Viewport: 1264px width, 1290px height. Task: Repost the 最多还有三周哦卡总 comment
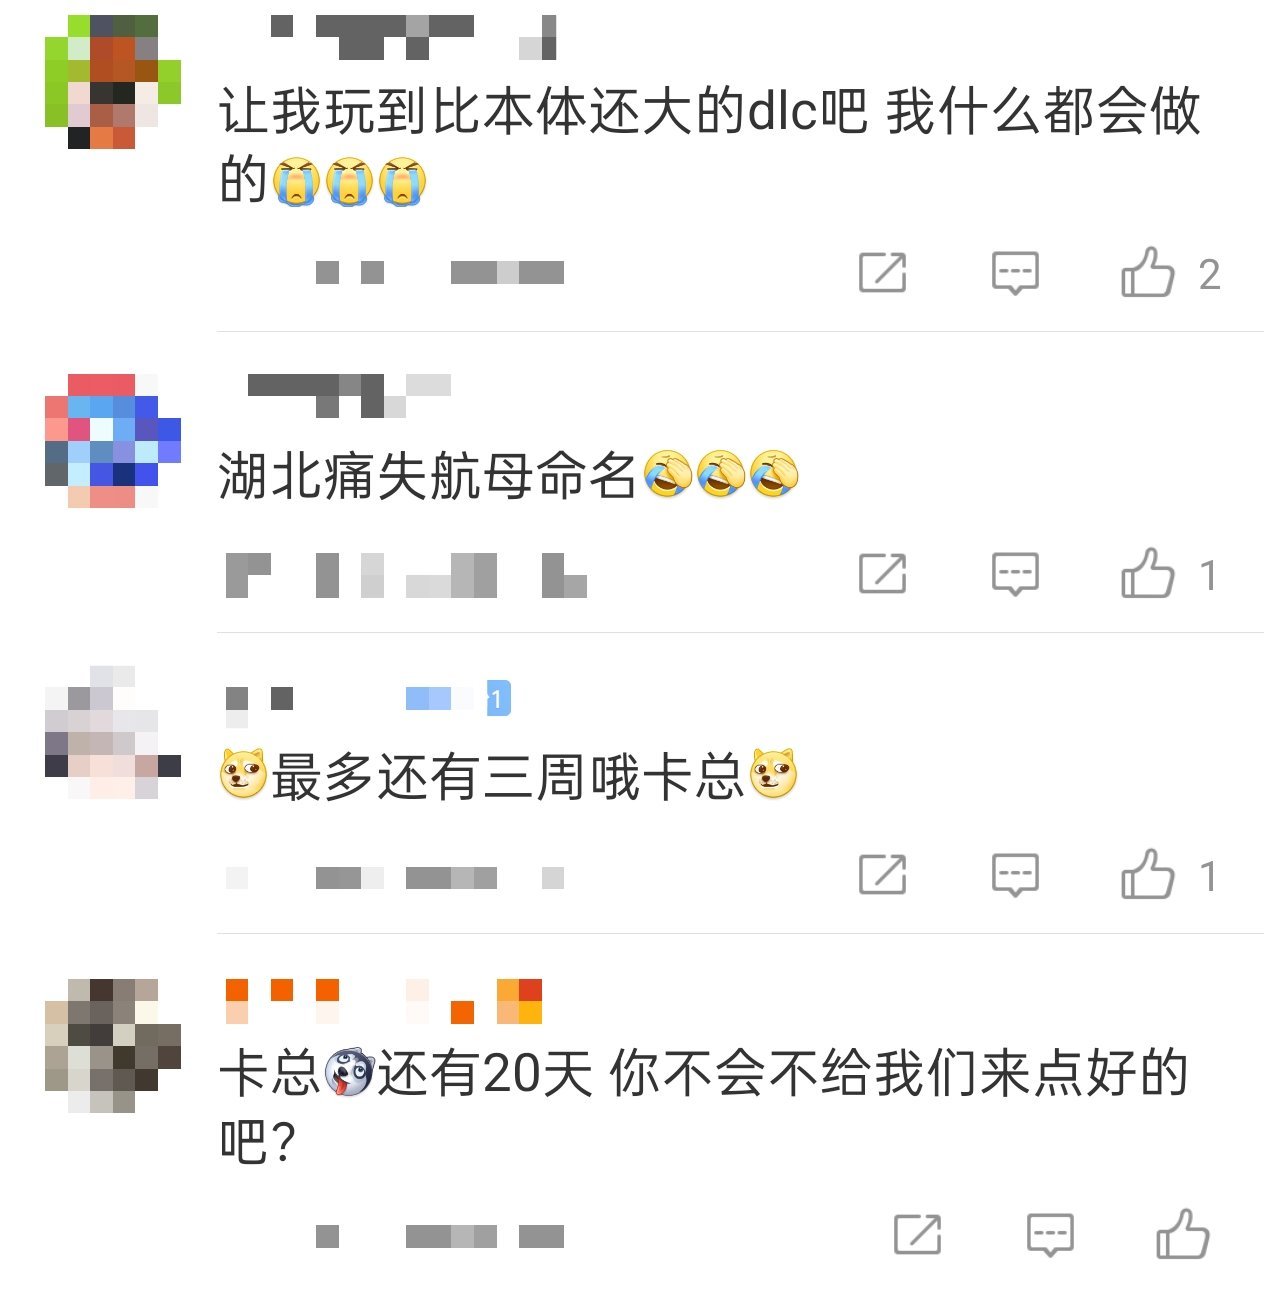point(882,875)
